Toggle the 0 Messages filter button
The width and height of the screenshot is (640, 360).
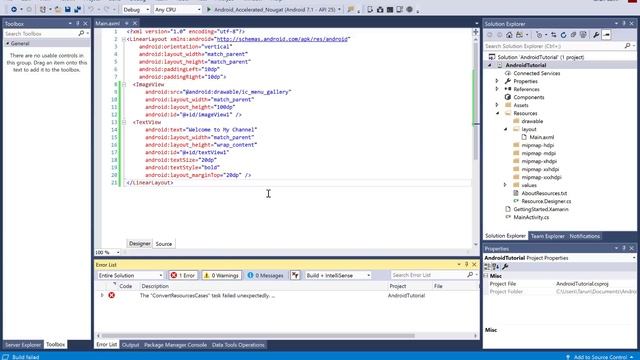[265, 276]
